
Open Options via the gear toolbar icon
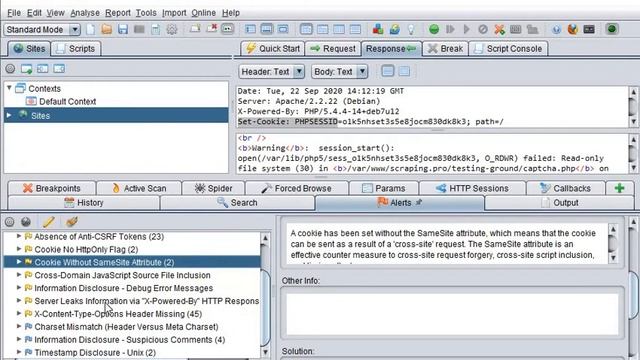coord(172,29)
